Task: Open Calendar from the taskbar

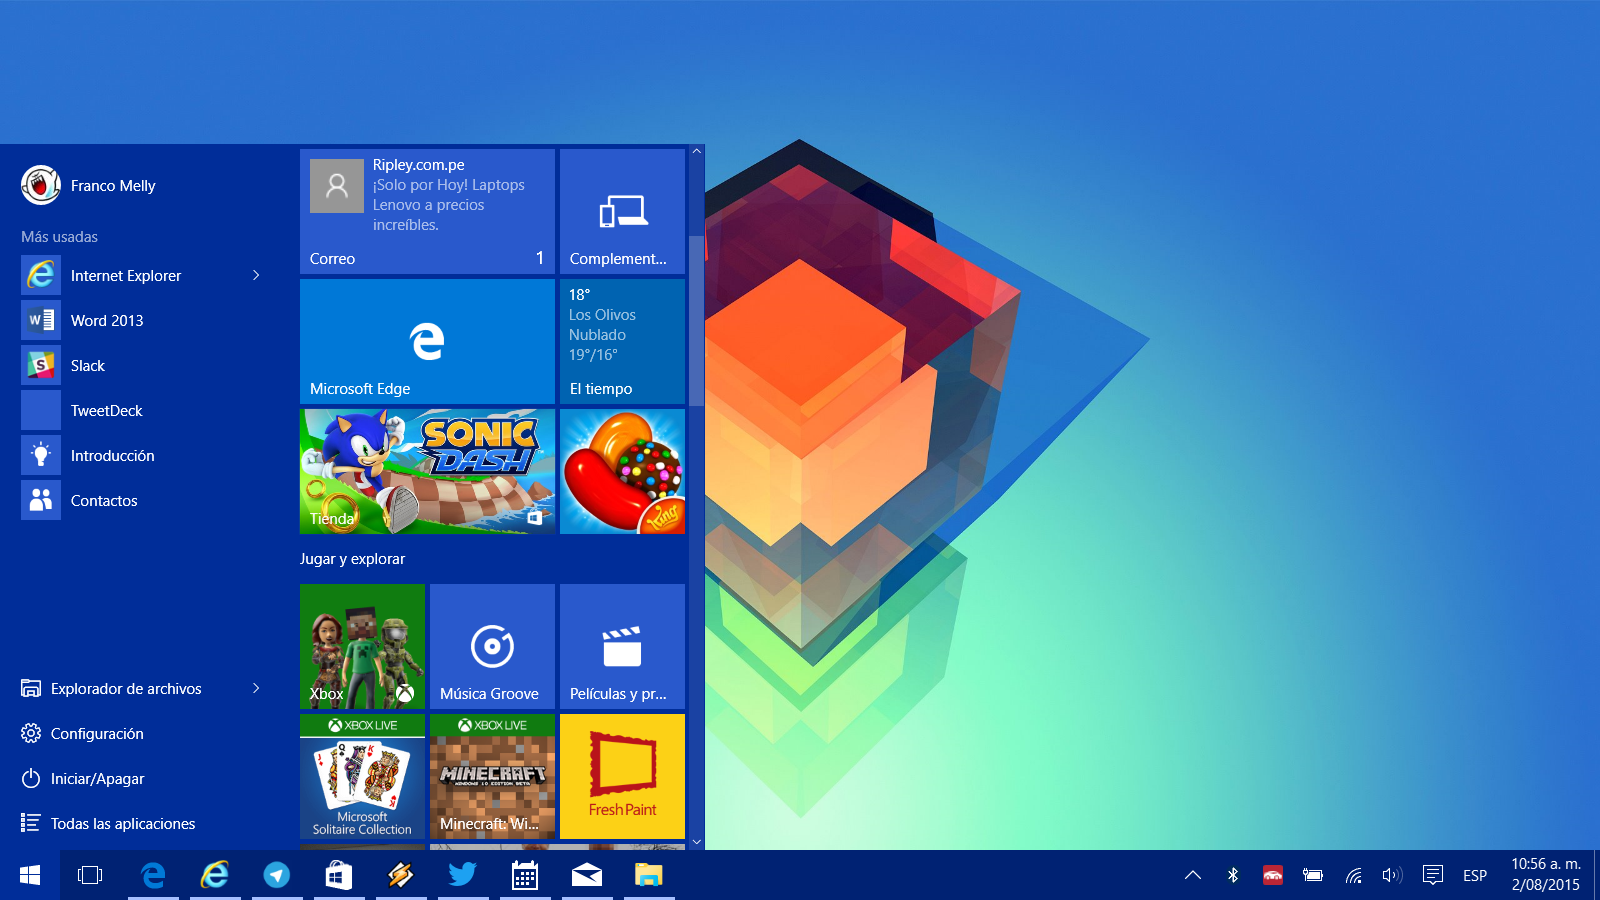Action: coord(525,875)
